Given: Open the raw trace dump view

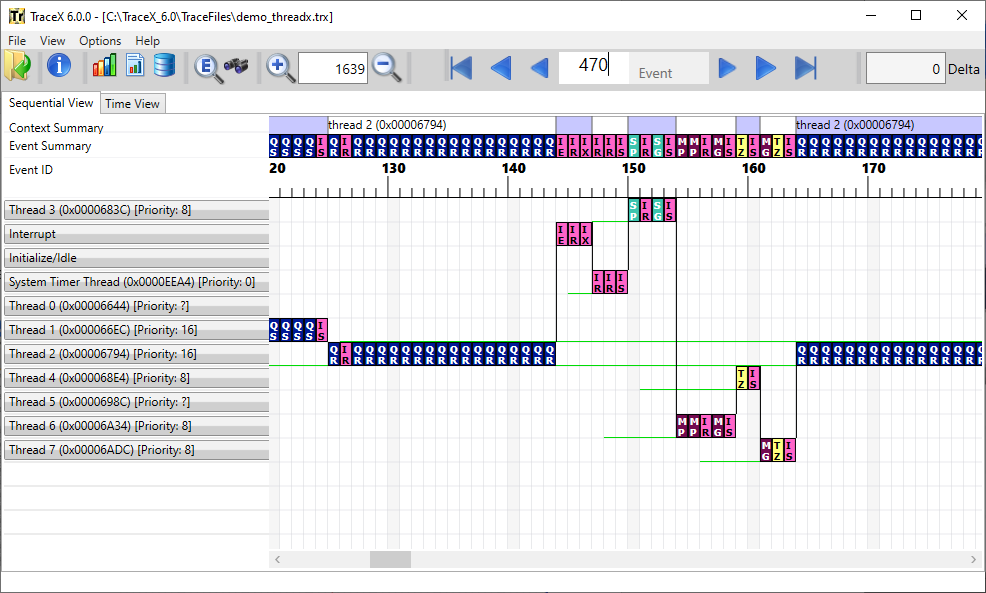Looking at the screenshot, I should (164, 67).
